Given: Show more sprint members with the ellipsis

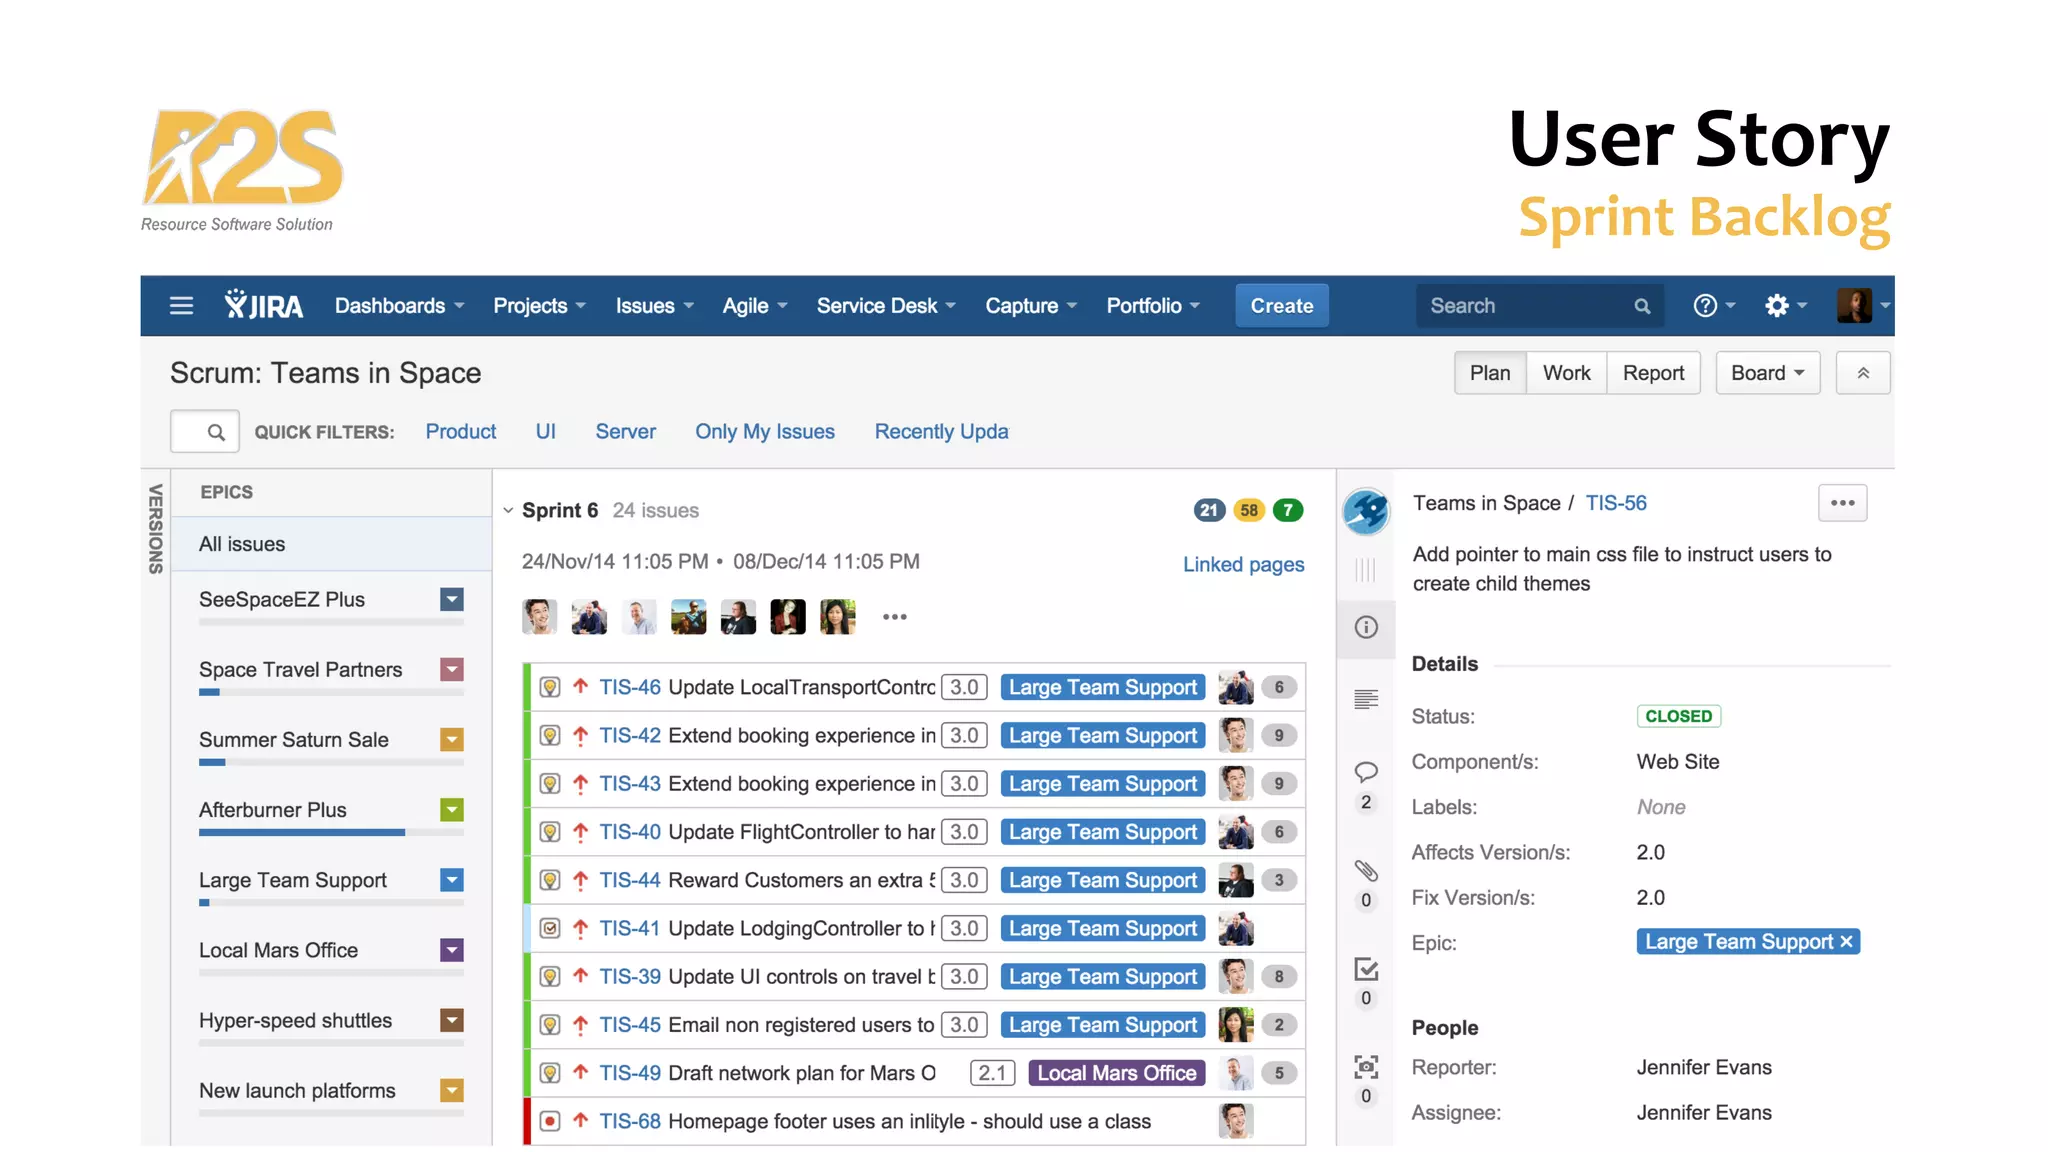Looking at the screenshot, I should tap(895, 617).
